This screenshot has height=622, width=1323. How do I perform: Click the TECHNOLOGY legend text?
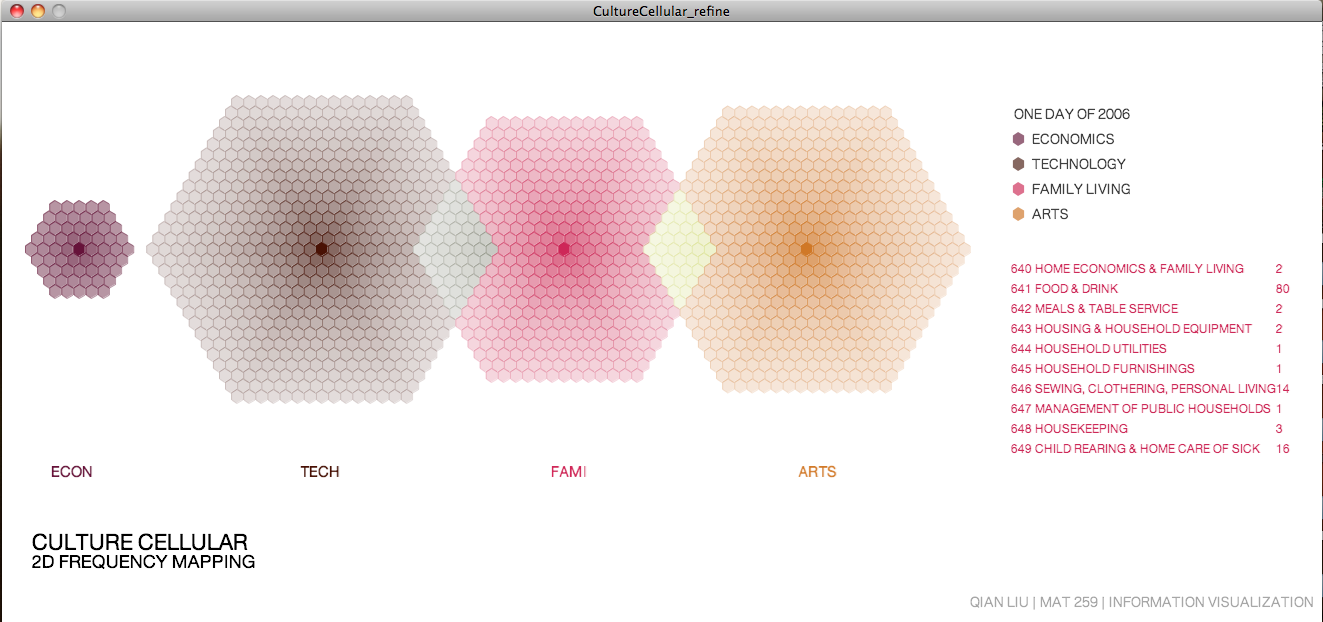coord(1079,164)
